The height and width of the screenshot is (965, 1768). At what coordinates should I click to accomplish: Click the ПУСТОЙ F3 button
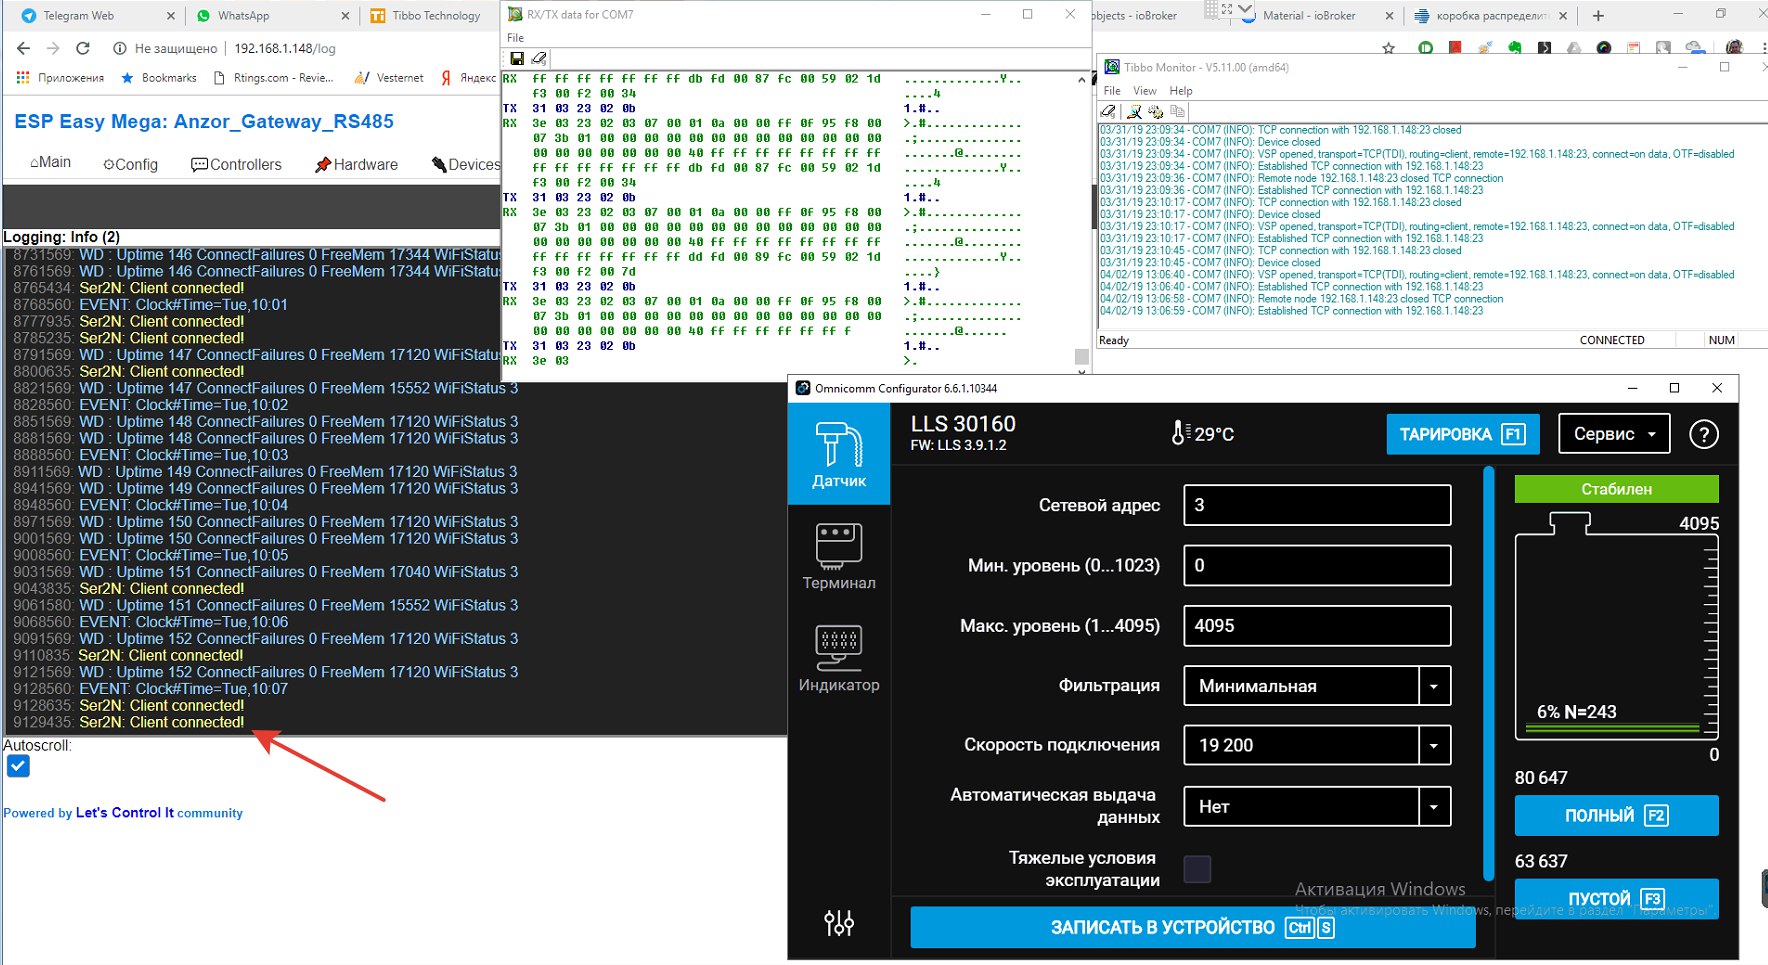click(1616, 898)
